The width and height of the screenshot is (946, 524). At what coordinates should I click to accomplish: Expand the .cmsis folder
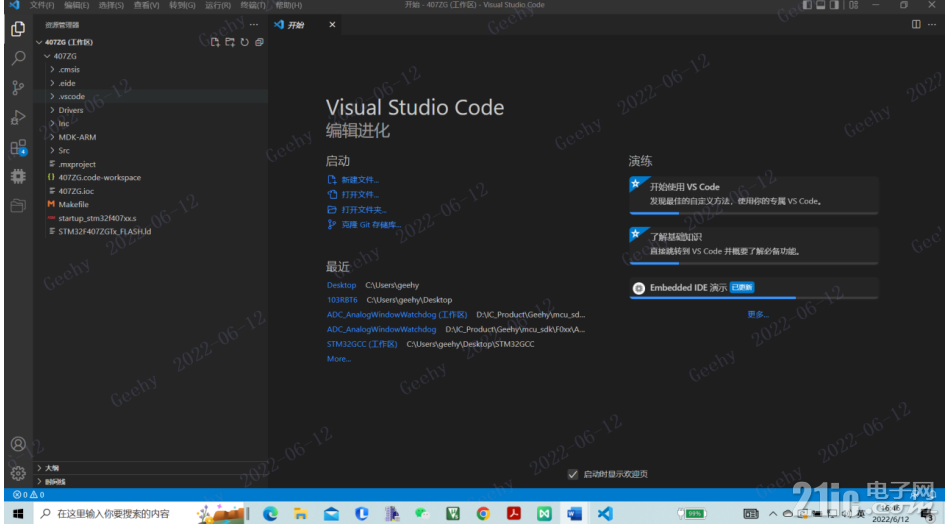coord(151,69)
